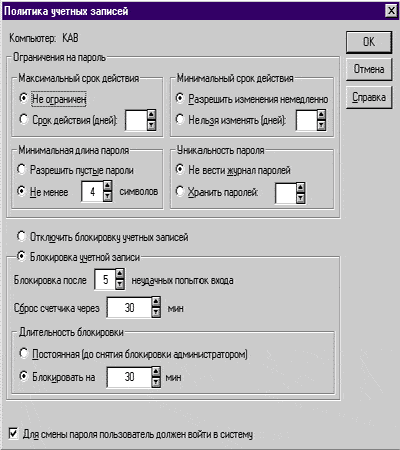Decrease stored passwords count down arrow
This screenshot has height=450, width=400.
coord(300,198)
